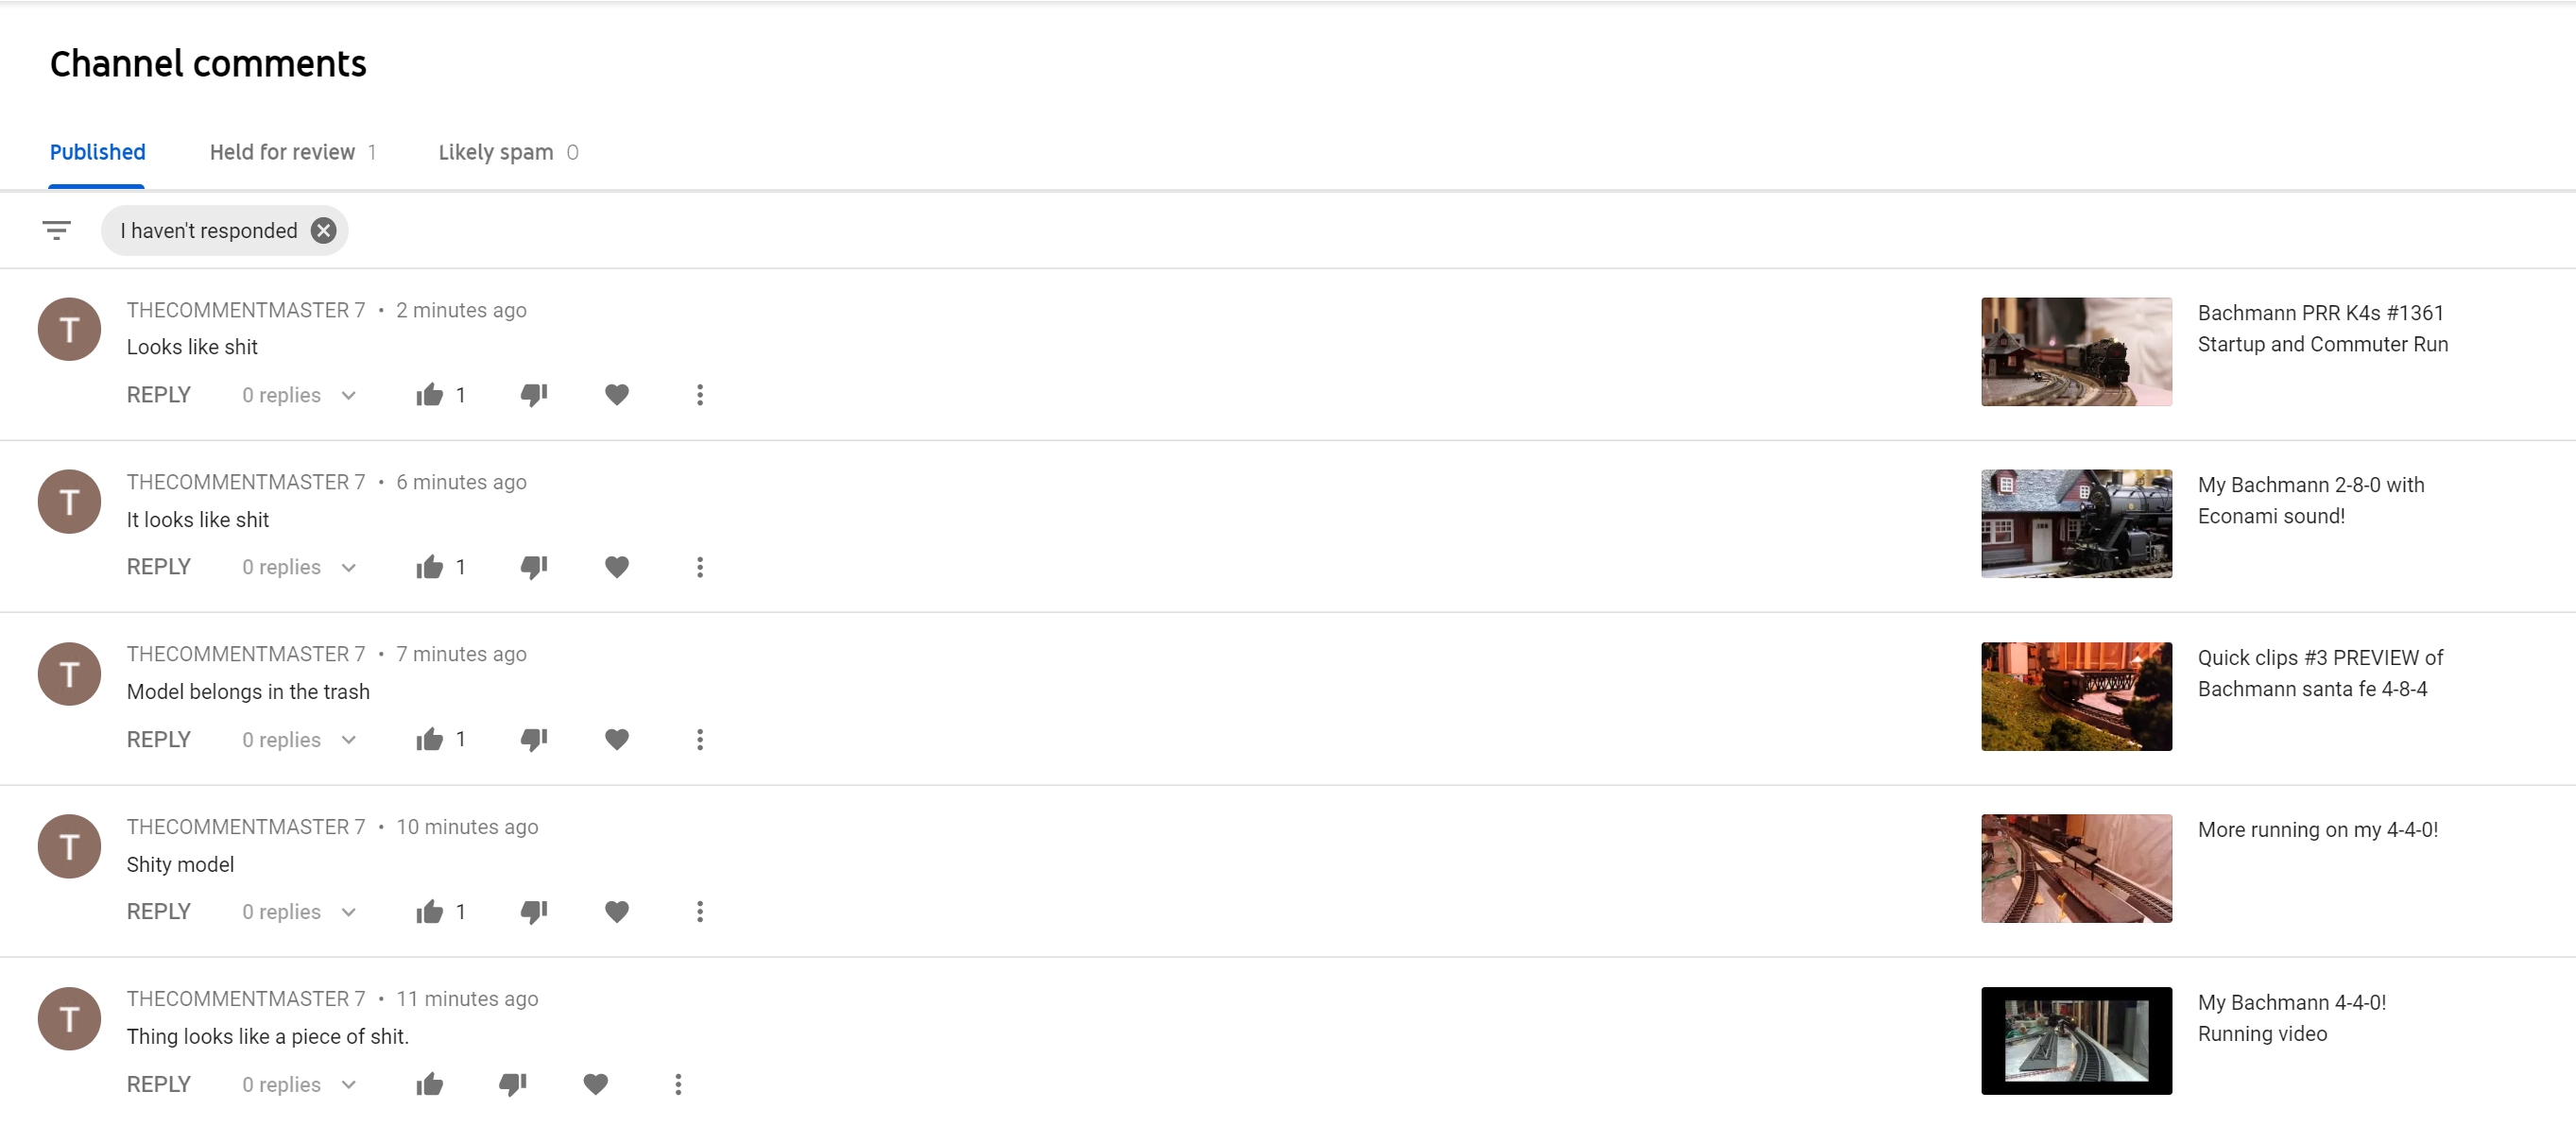Heart the "Model belongs in the trash" comment
The width and height of the screenshot is (2576, 1126).
click(x=616, y=739)
